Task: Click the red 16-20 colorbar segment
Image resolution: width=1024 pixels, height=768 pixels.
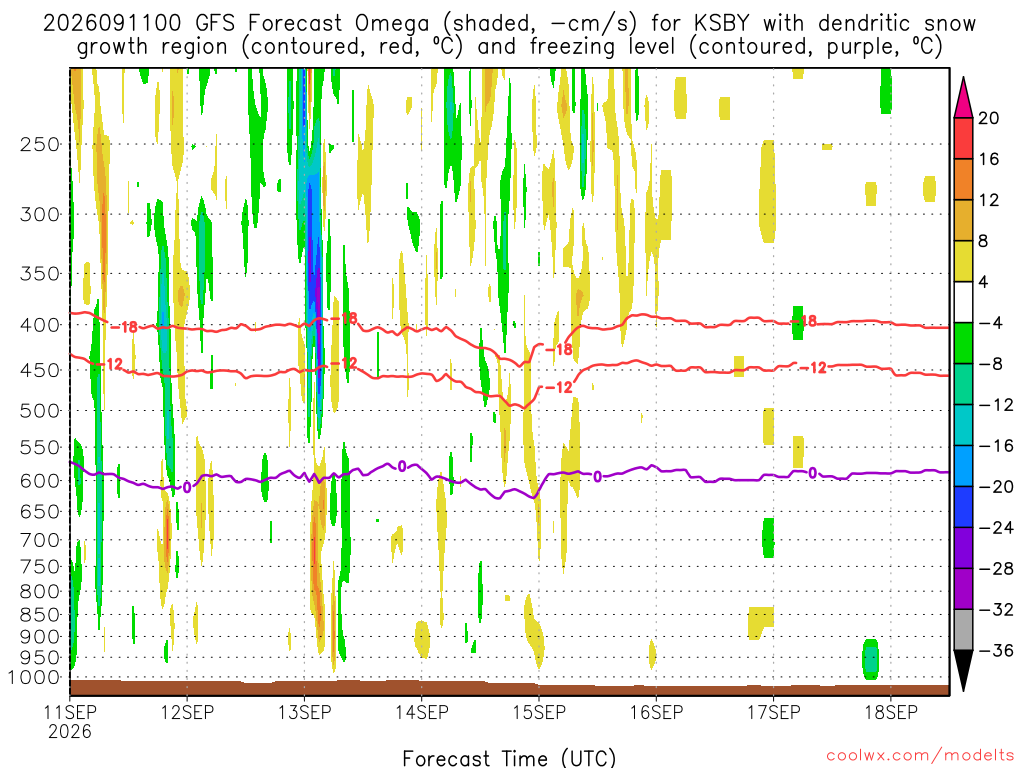Action: [963, 138]
